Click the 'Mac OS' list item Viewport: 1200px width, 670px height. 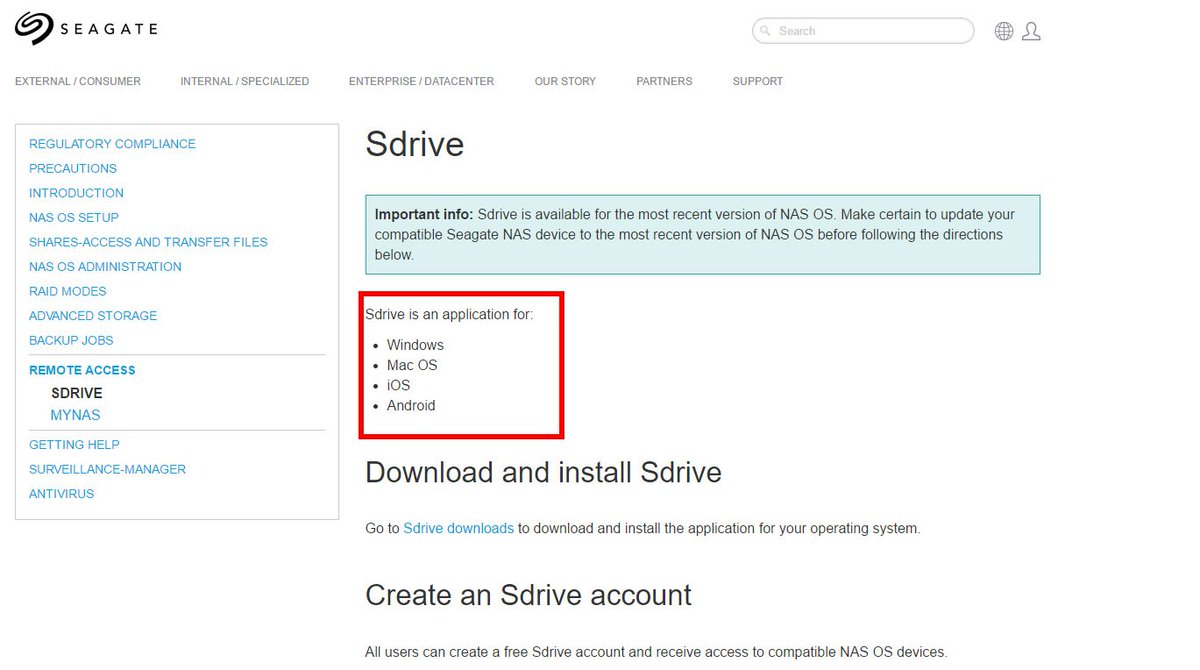pos(412,365)
